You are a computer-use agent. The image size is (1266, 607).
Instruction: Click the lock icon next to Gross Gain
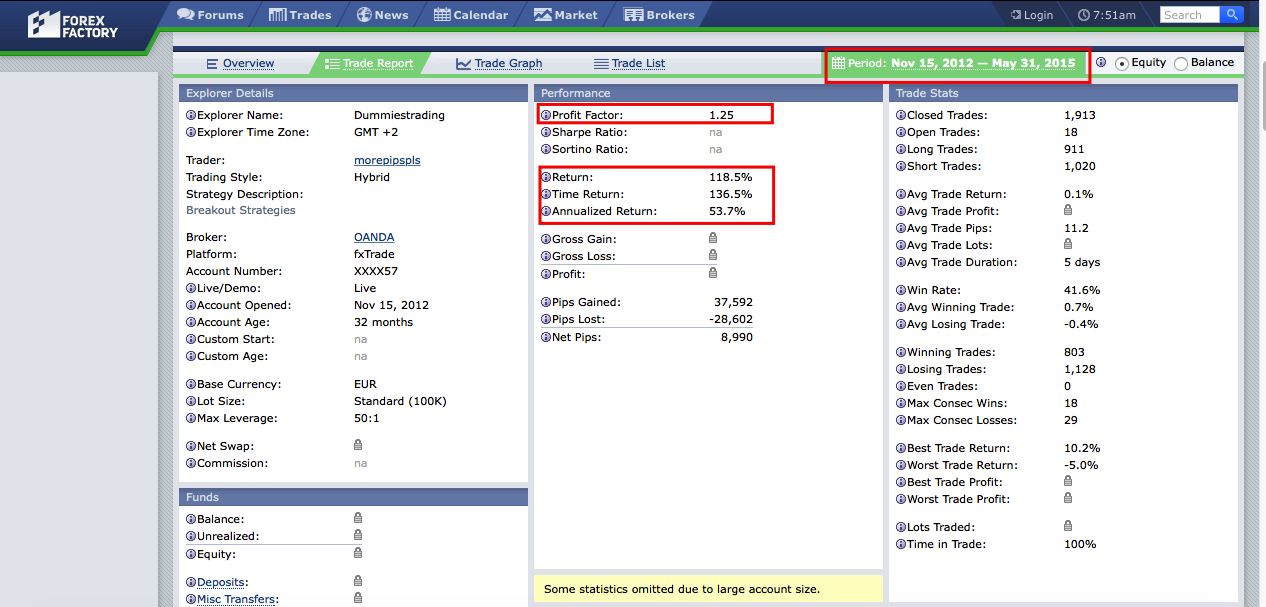713,239
